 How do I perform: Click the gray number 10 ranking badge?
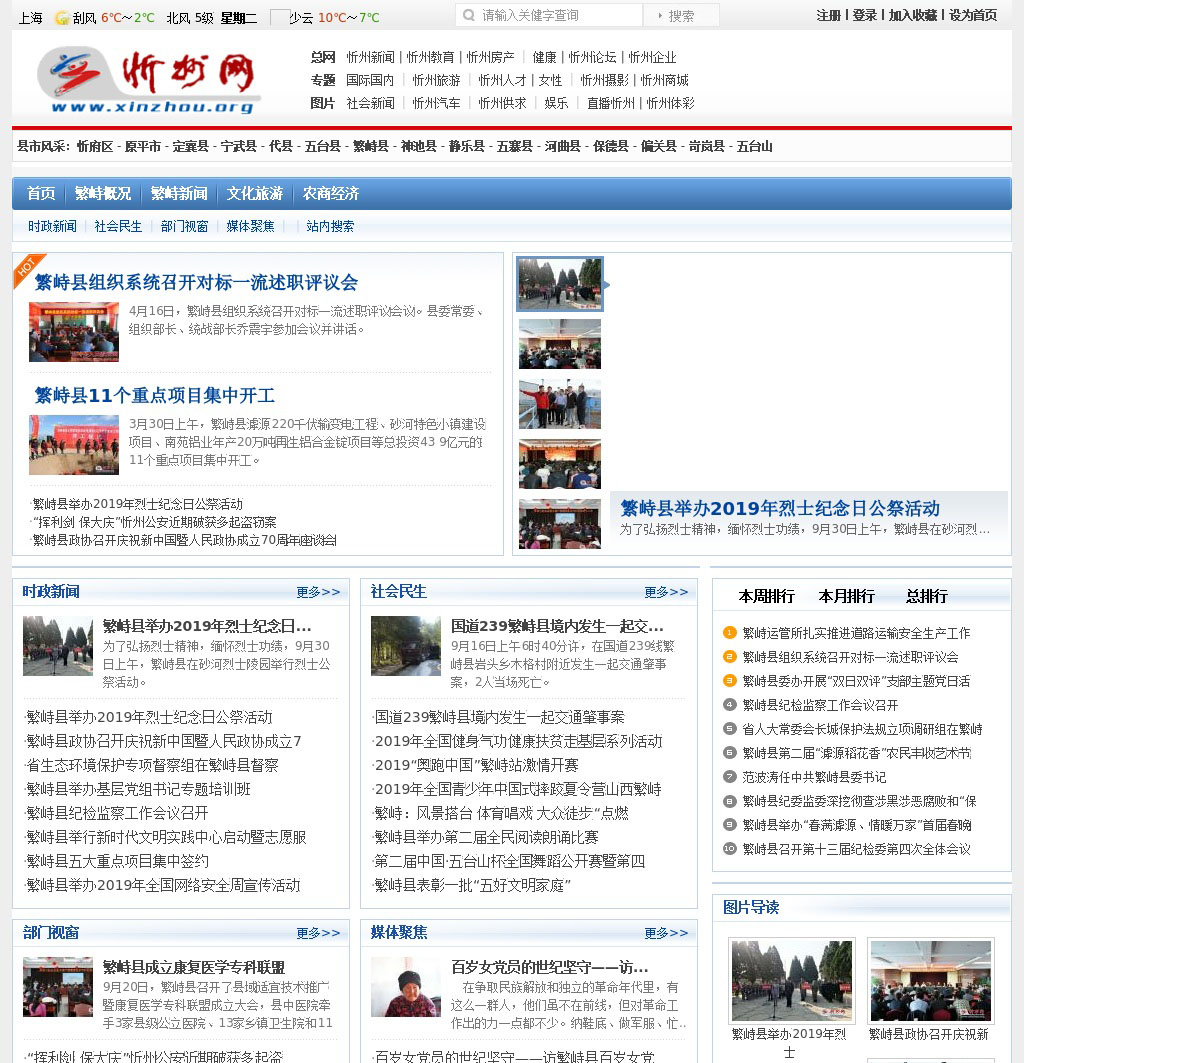click(729, 849)
